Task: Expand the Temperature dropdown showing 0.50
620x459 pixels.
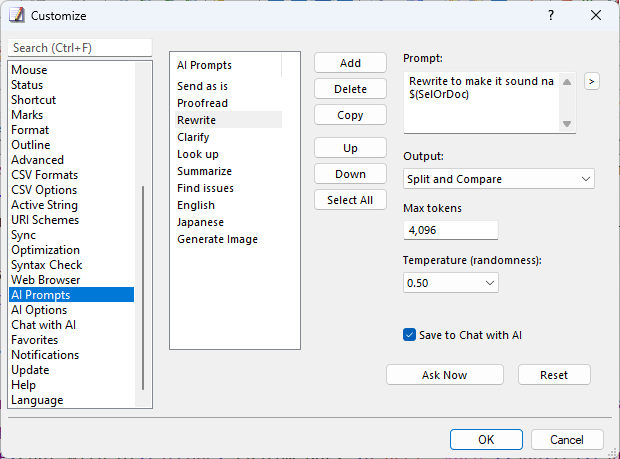Action: (451, 283)
